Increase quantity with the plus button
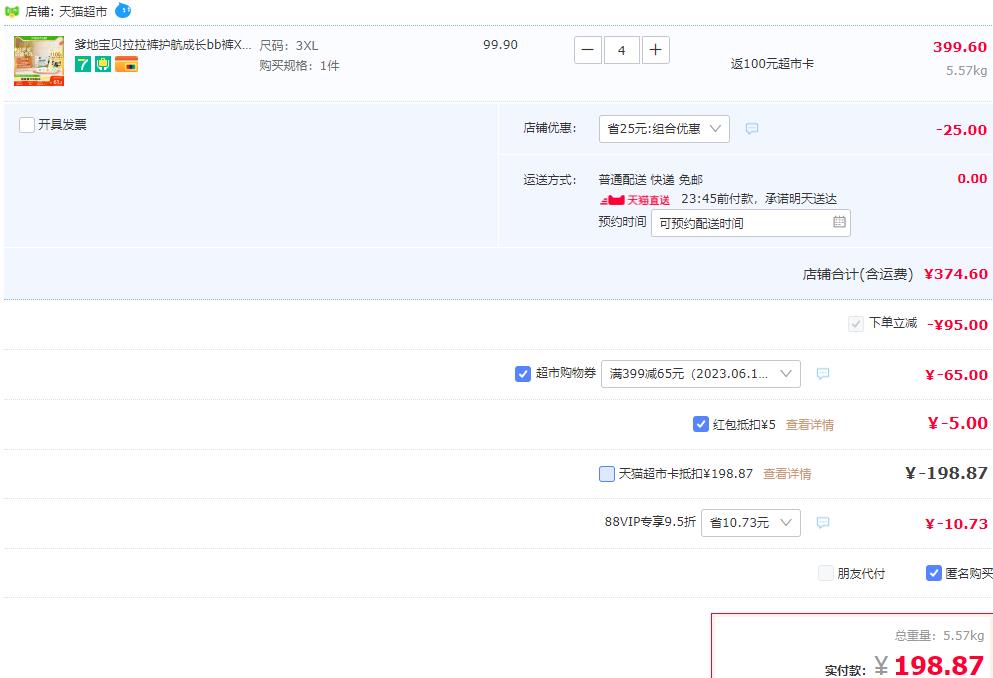The width and height of the screenshot is (993, 678). tap(655, 50)
